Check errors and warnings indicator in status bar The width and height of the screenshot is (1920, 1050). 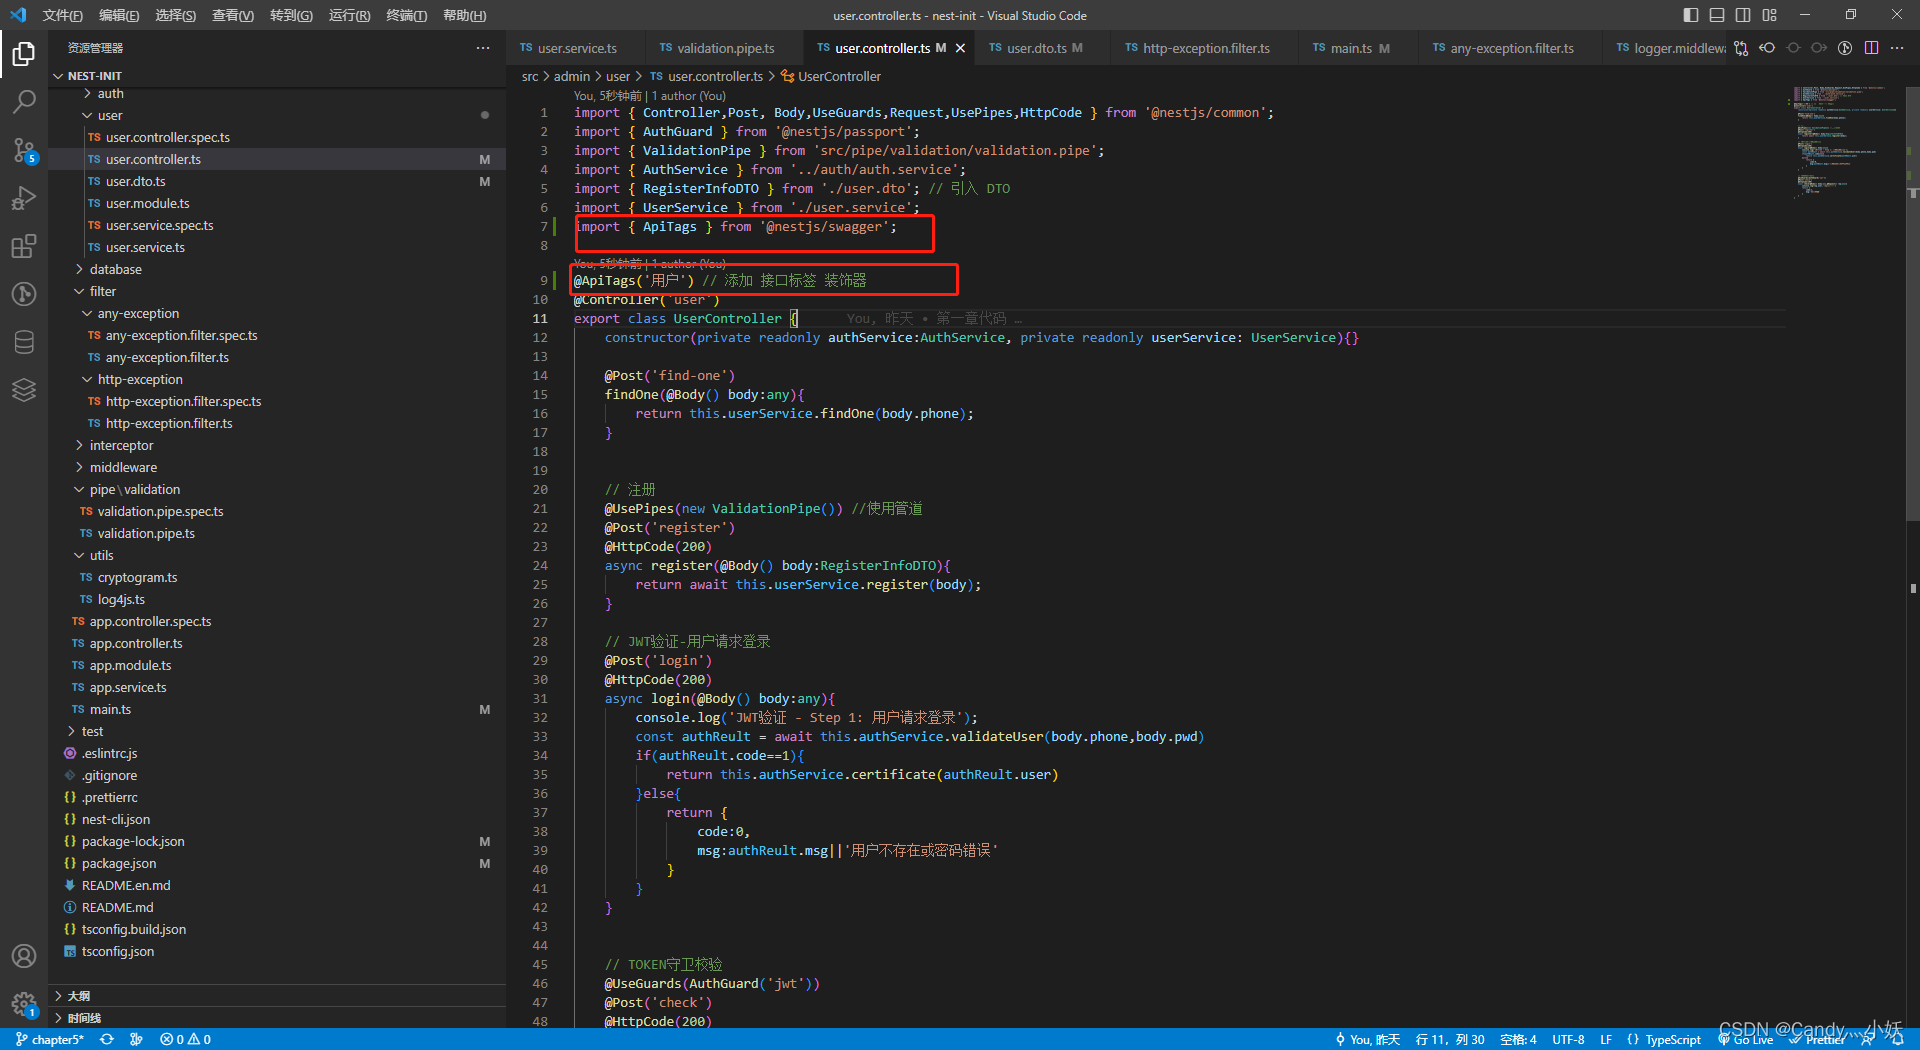tap(185, 1039)
